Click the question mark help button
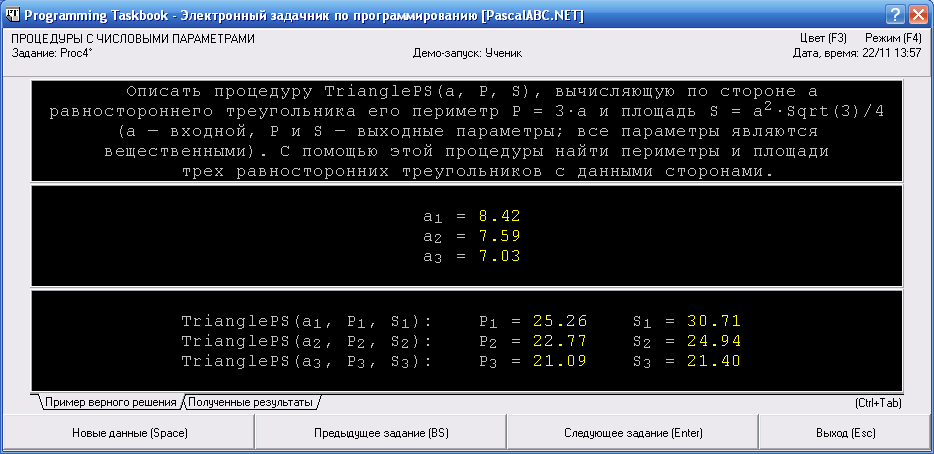This screenshot has height=454, width=934. (896, 15)
